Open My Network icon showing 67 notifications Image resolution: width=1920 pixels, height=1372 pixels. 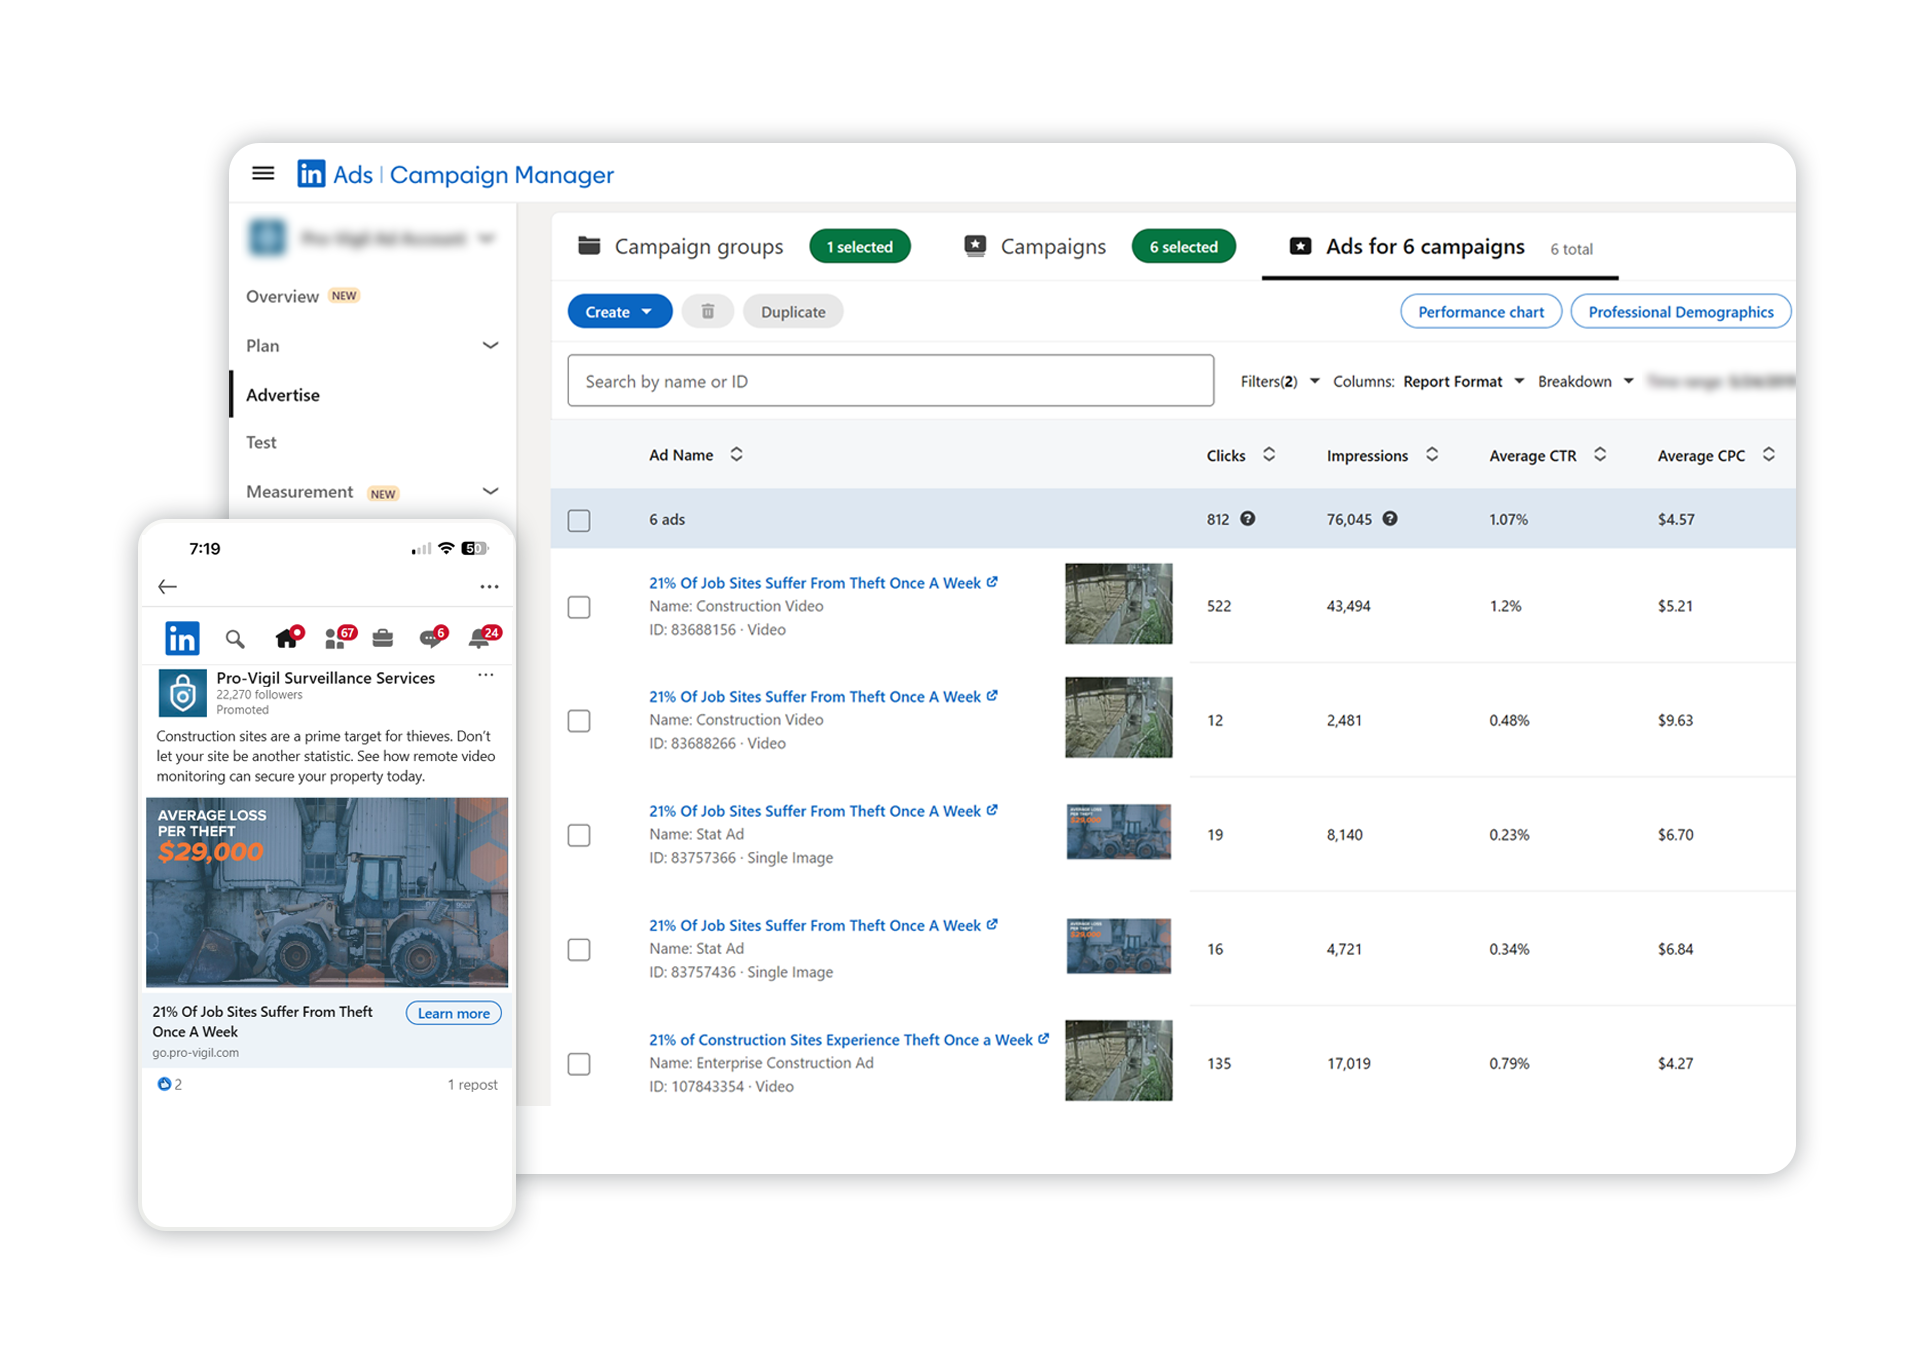pos(338,637)
